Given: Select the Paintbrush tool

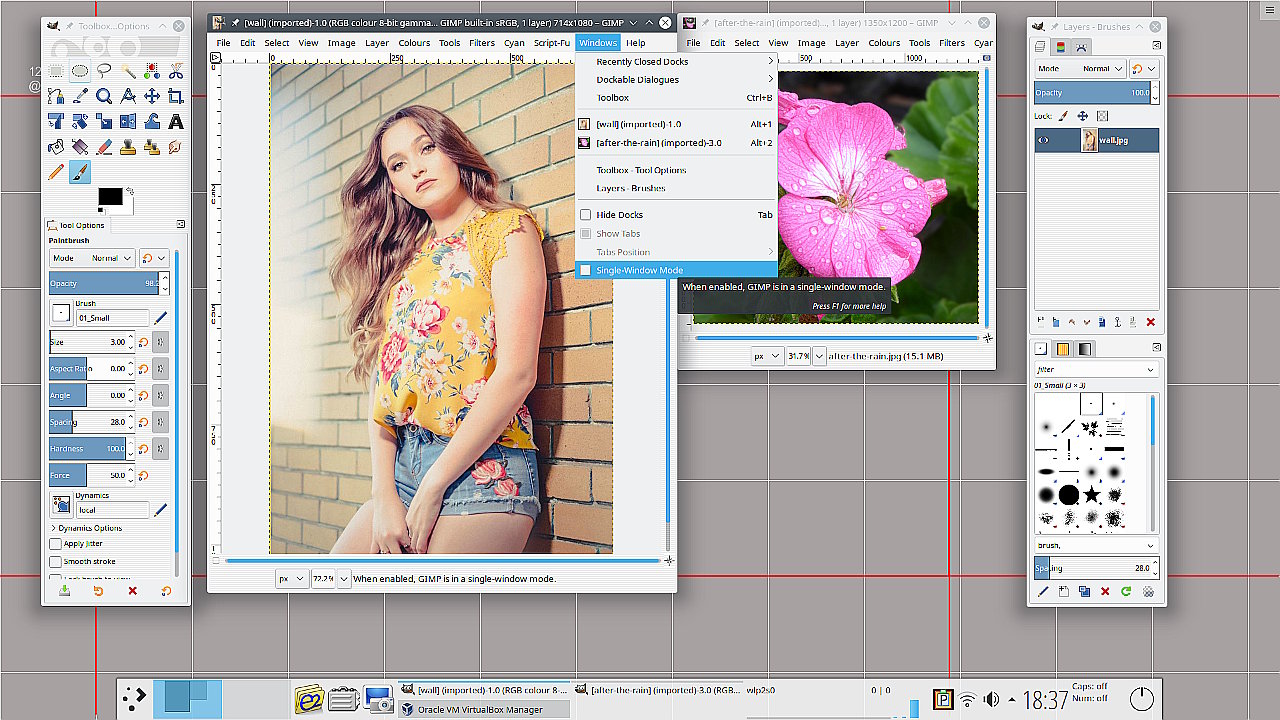Looking at the screenshot, I should 80,173.
